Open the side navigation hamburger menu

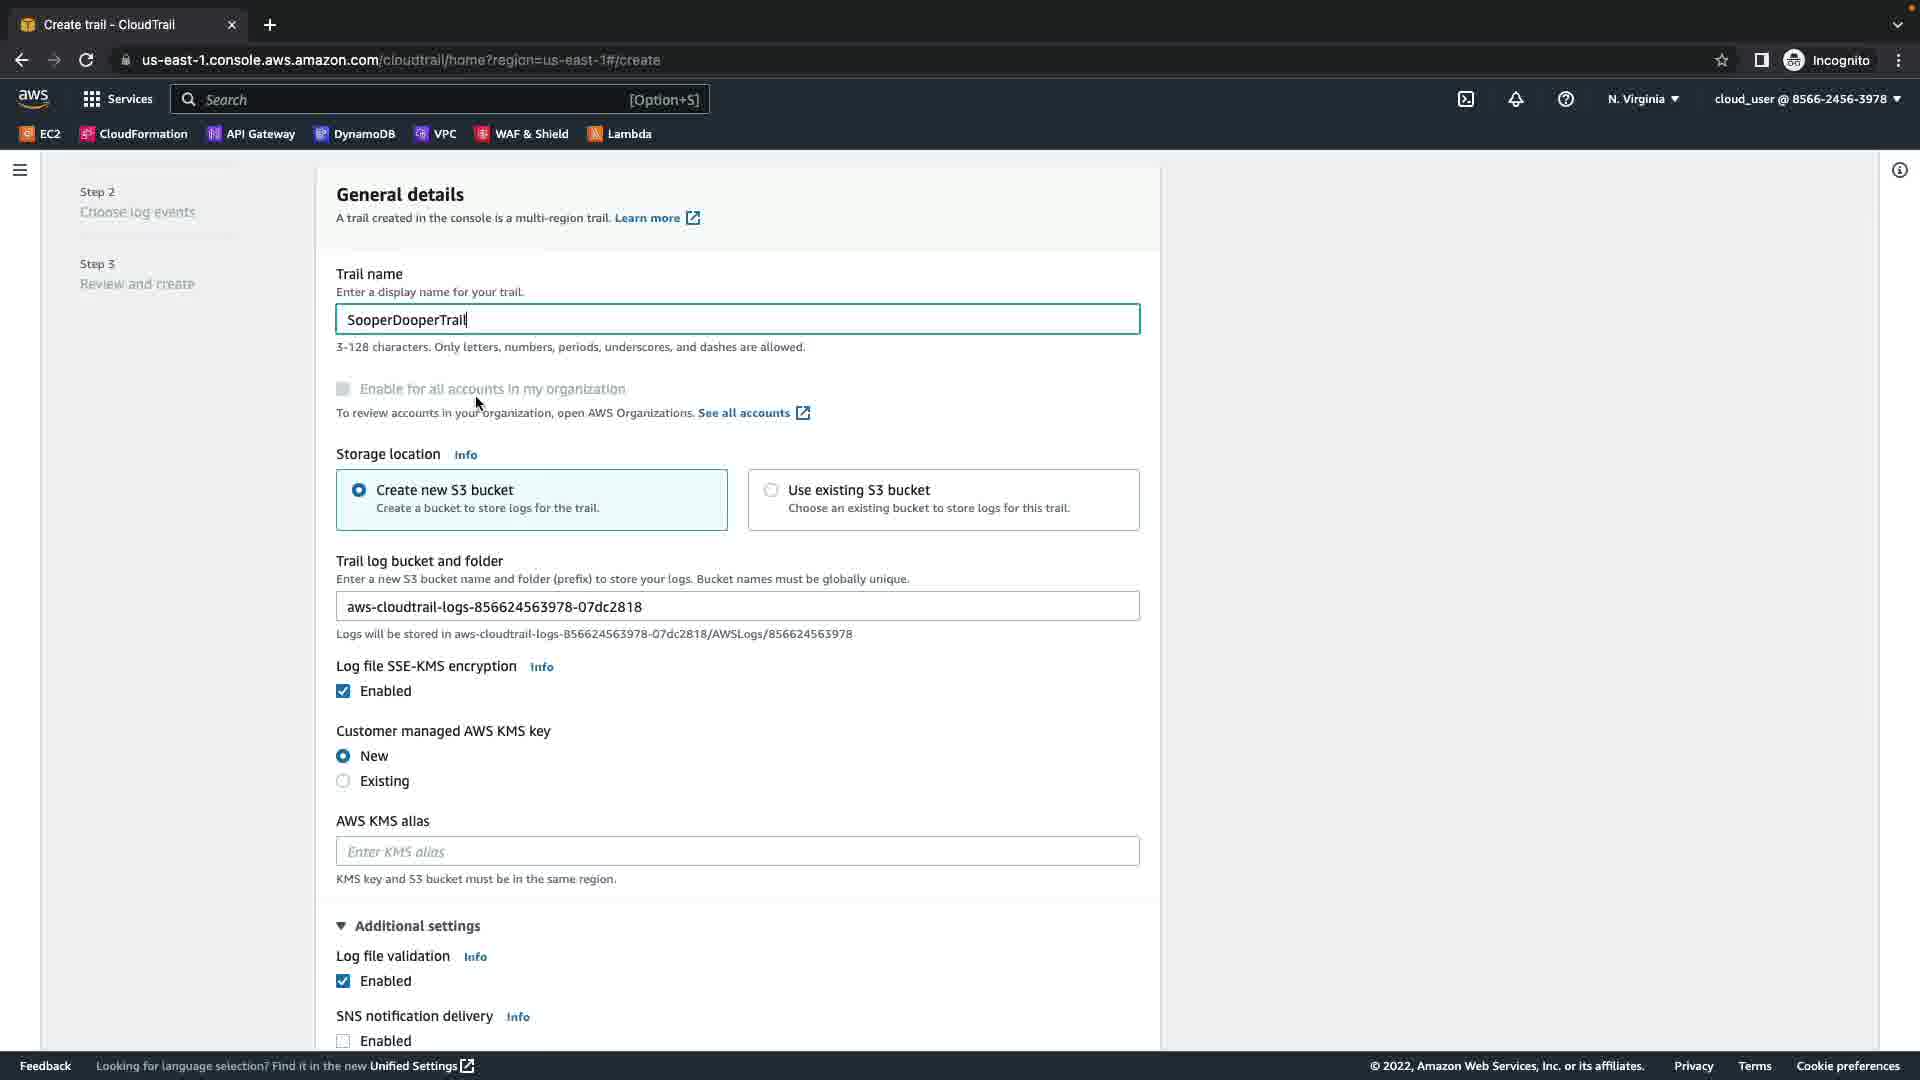20,170
